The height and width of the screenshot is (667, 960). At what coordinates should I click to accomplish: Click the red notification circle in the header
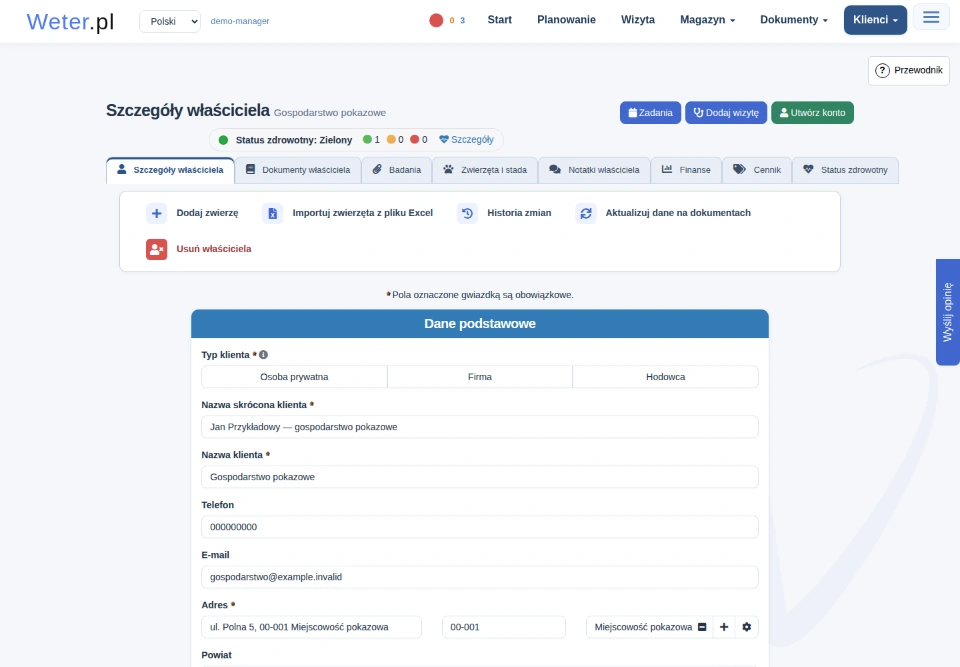pyautogui.click(x=436, y=20)
